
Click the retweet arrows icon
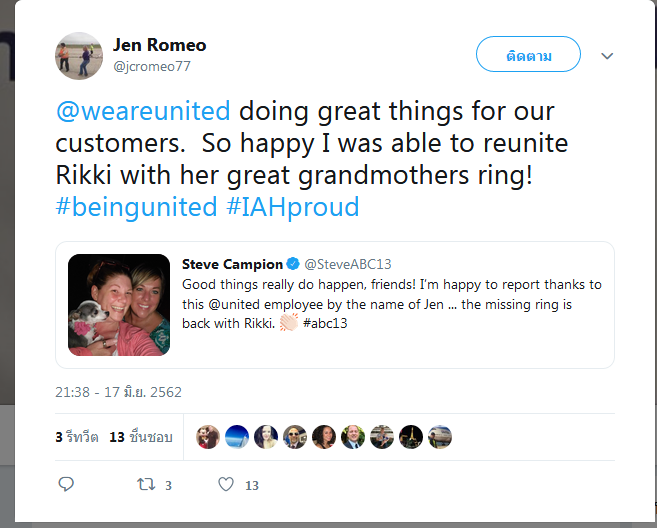click(146, 484)
